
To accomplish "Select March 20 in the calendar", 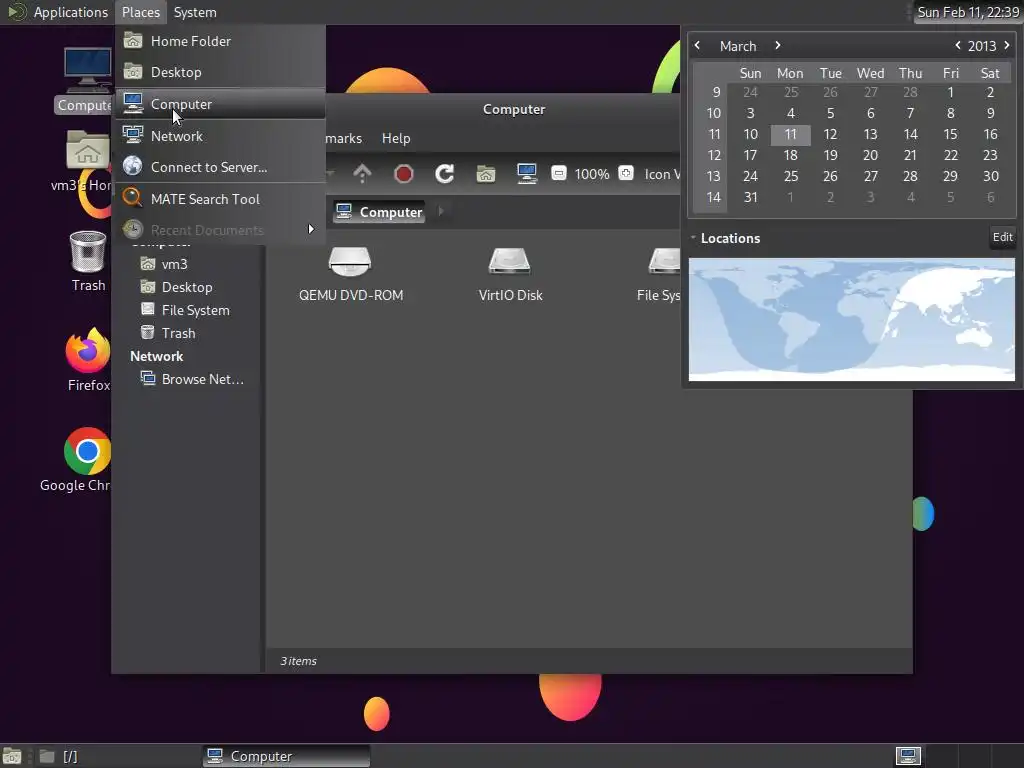I will (870, 155).
